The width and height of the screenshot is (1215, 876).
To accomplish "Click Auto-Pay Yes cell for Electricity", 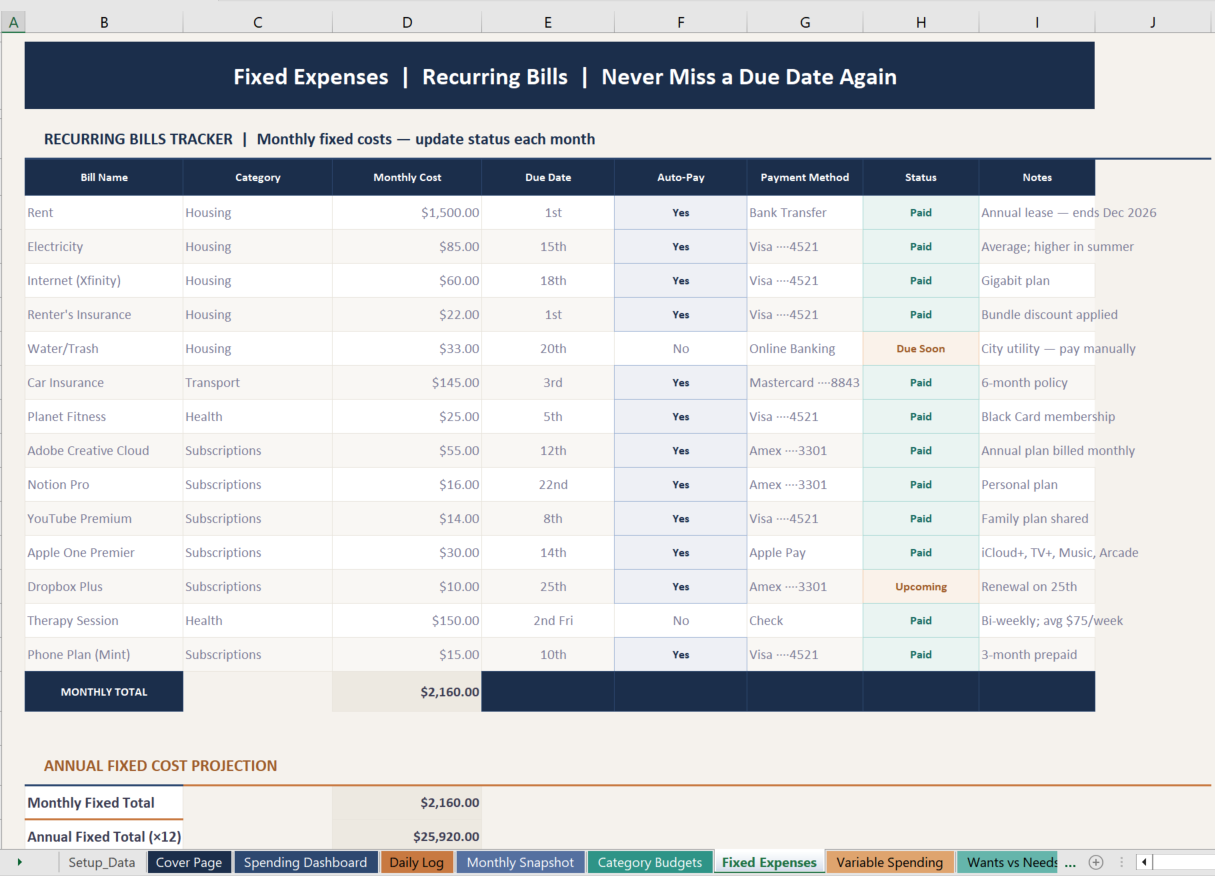I will (681, 247).
